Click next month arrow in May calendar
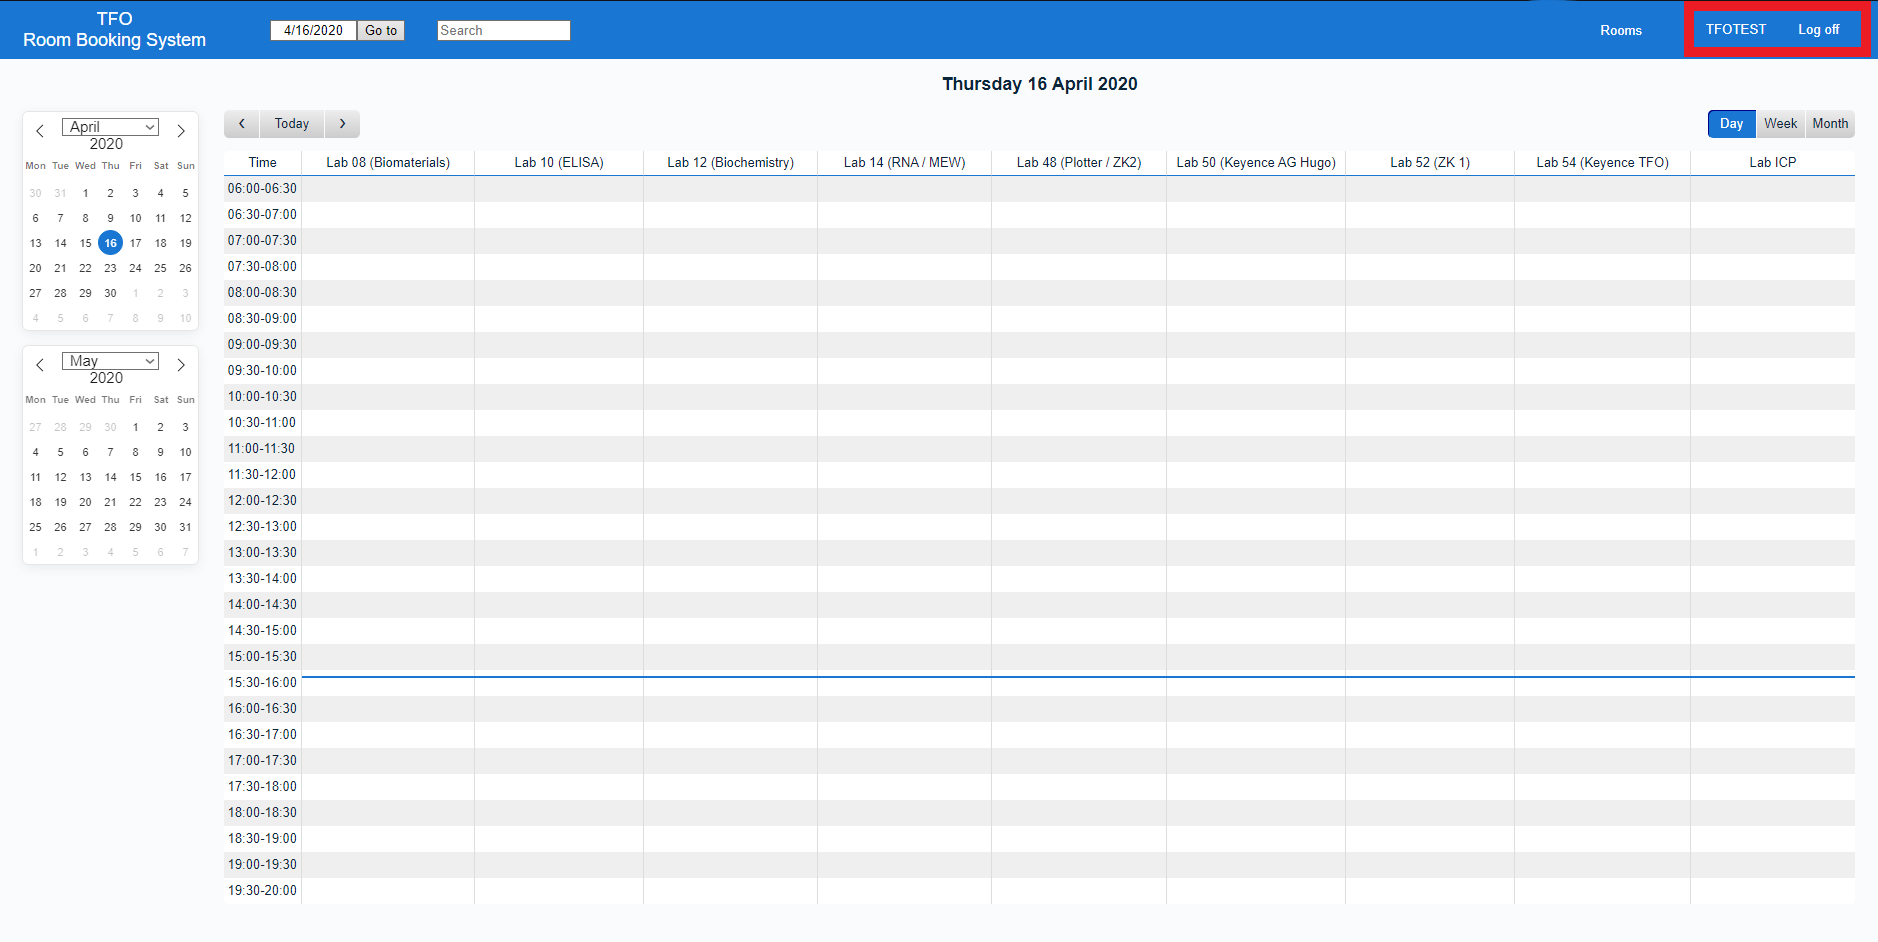Viewport: 1878px width, 942px height. point(181,365)
